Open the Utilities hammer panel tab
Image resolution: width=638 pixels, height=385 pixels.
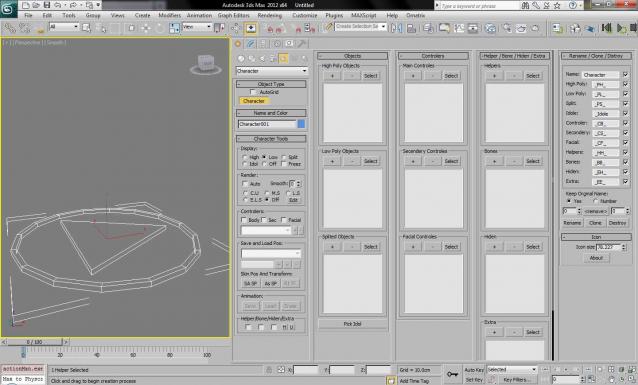[302, 44]
